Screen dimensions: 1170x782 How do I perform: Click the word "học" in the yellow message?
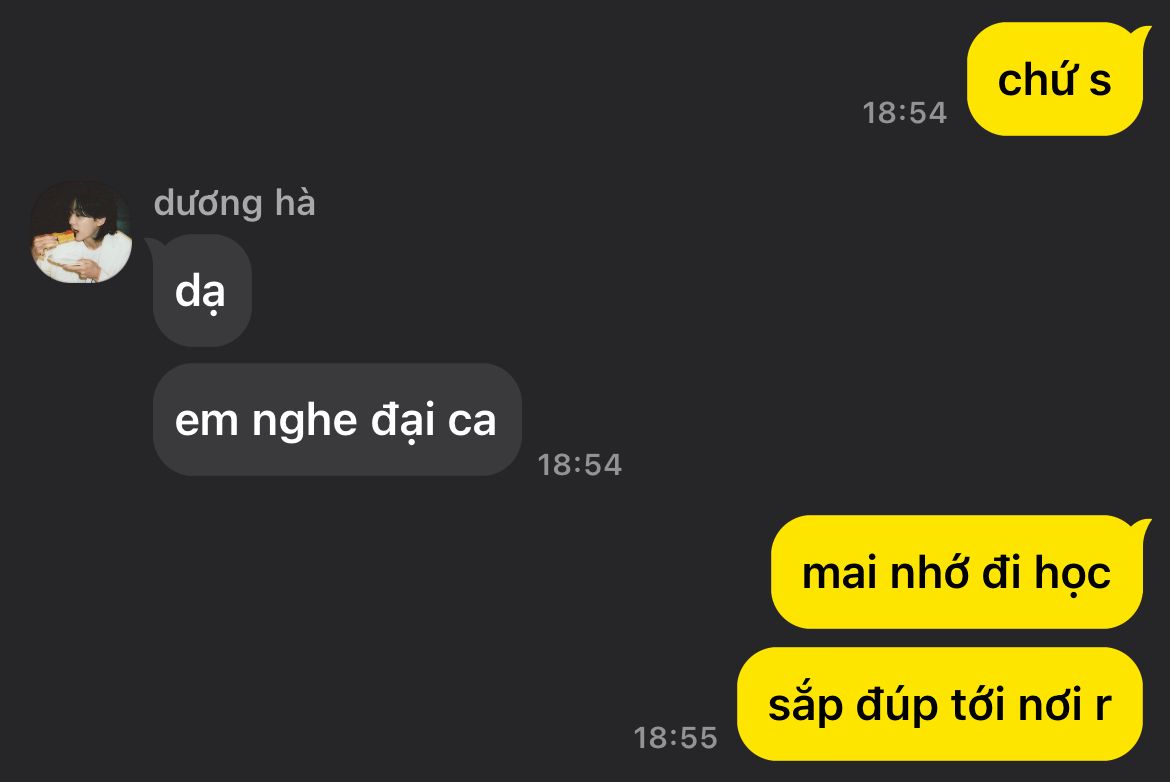click(1072, 573)
